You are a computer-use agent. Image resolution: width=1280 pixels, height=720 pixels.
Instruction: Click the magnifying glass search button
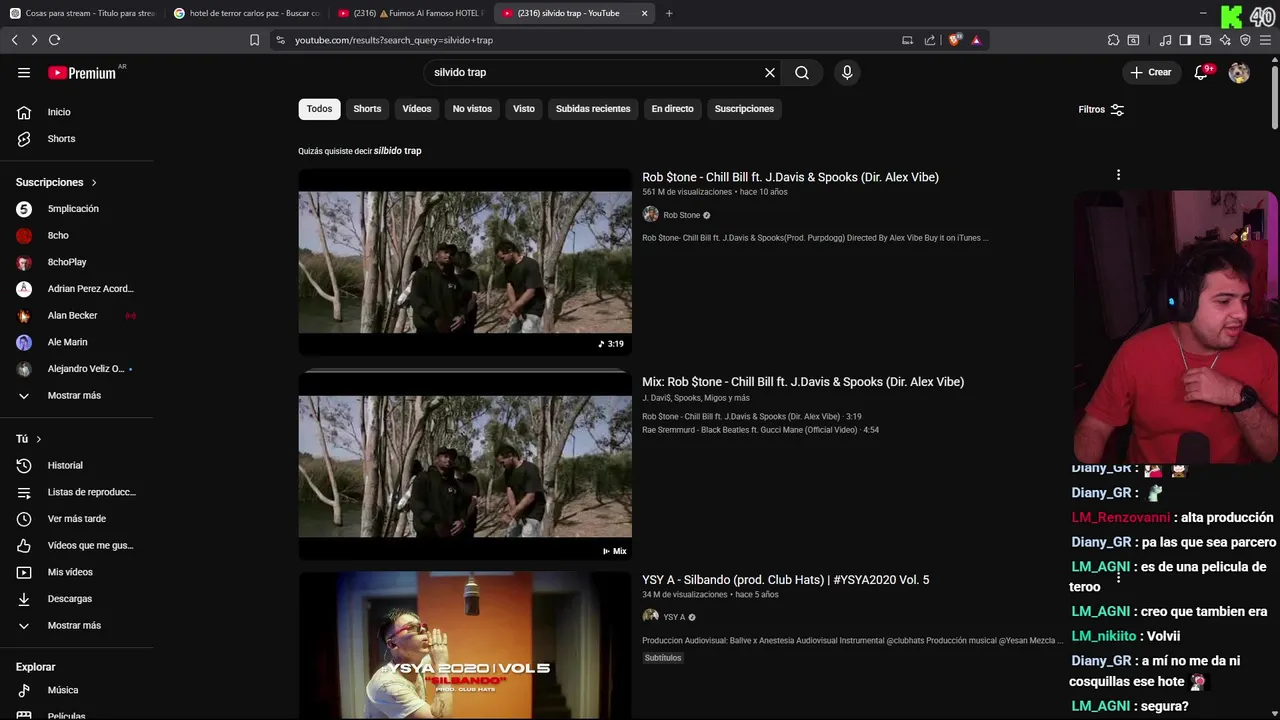click(802, 72)
